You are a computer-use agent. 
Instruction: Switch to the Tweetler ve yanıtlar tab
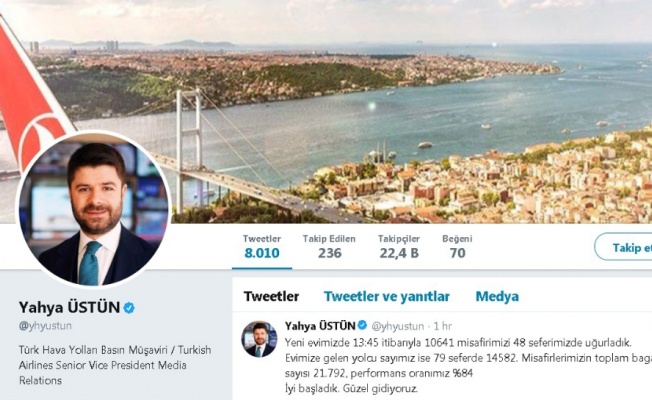(x=386, y=296)
